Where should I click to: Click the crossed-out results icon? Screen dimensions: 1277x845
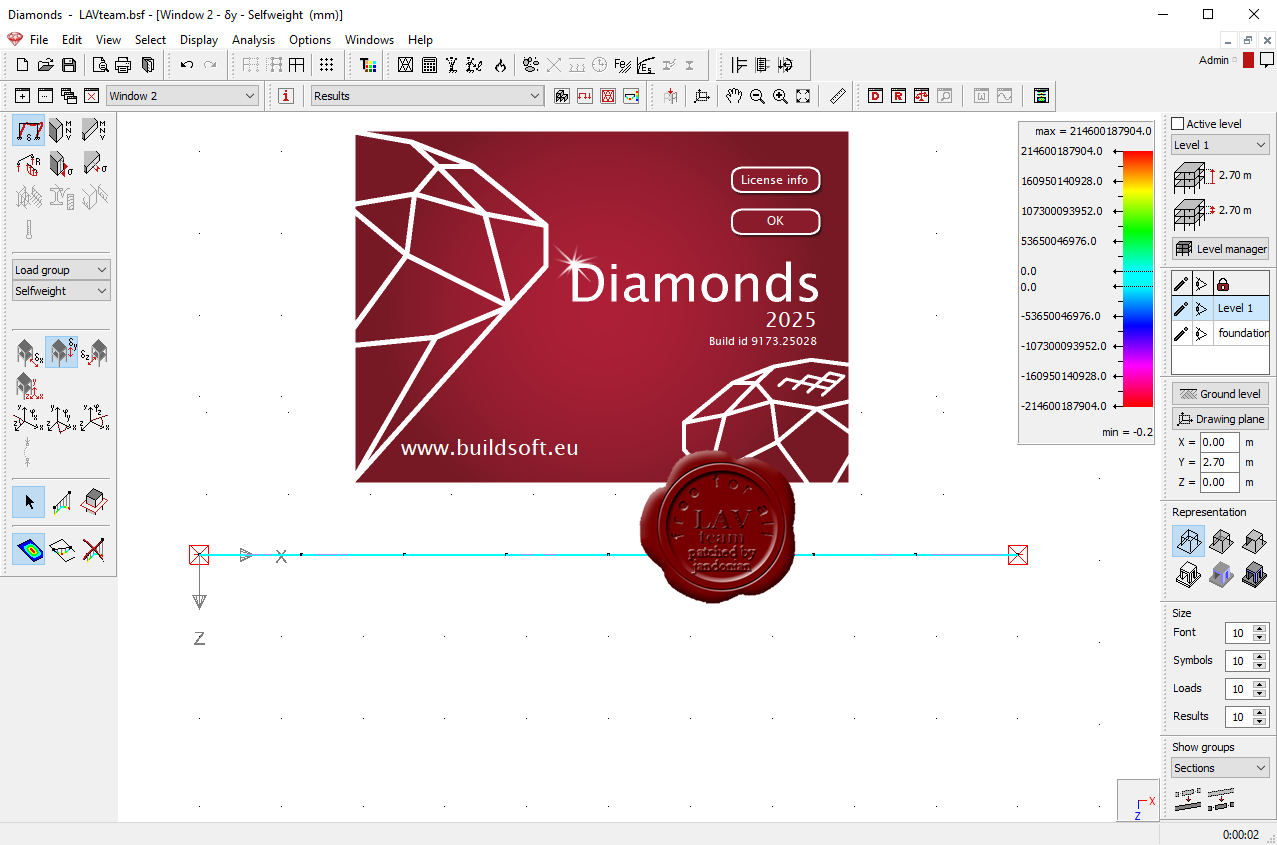point(95,549)
